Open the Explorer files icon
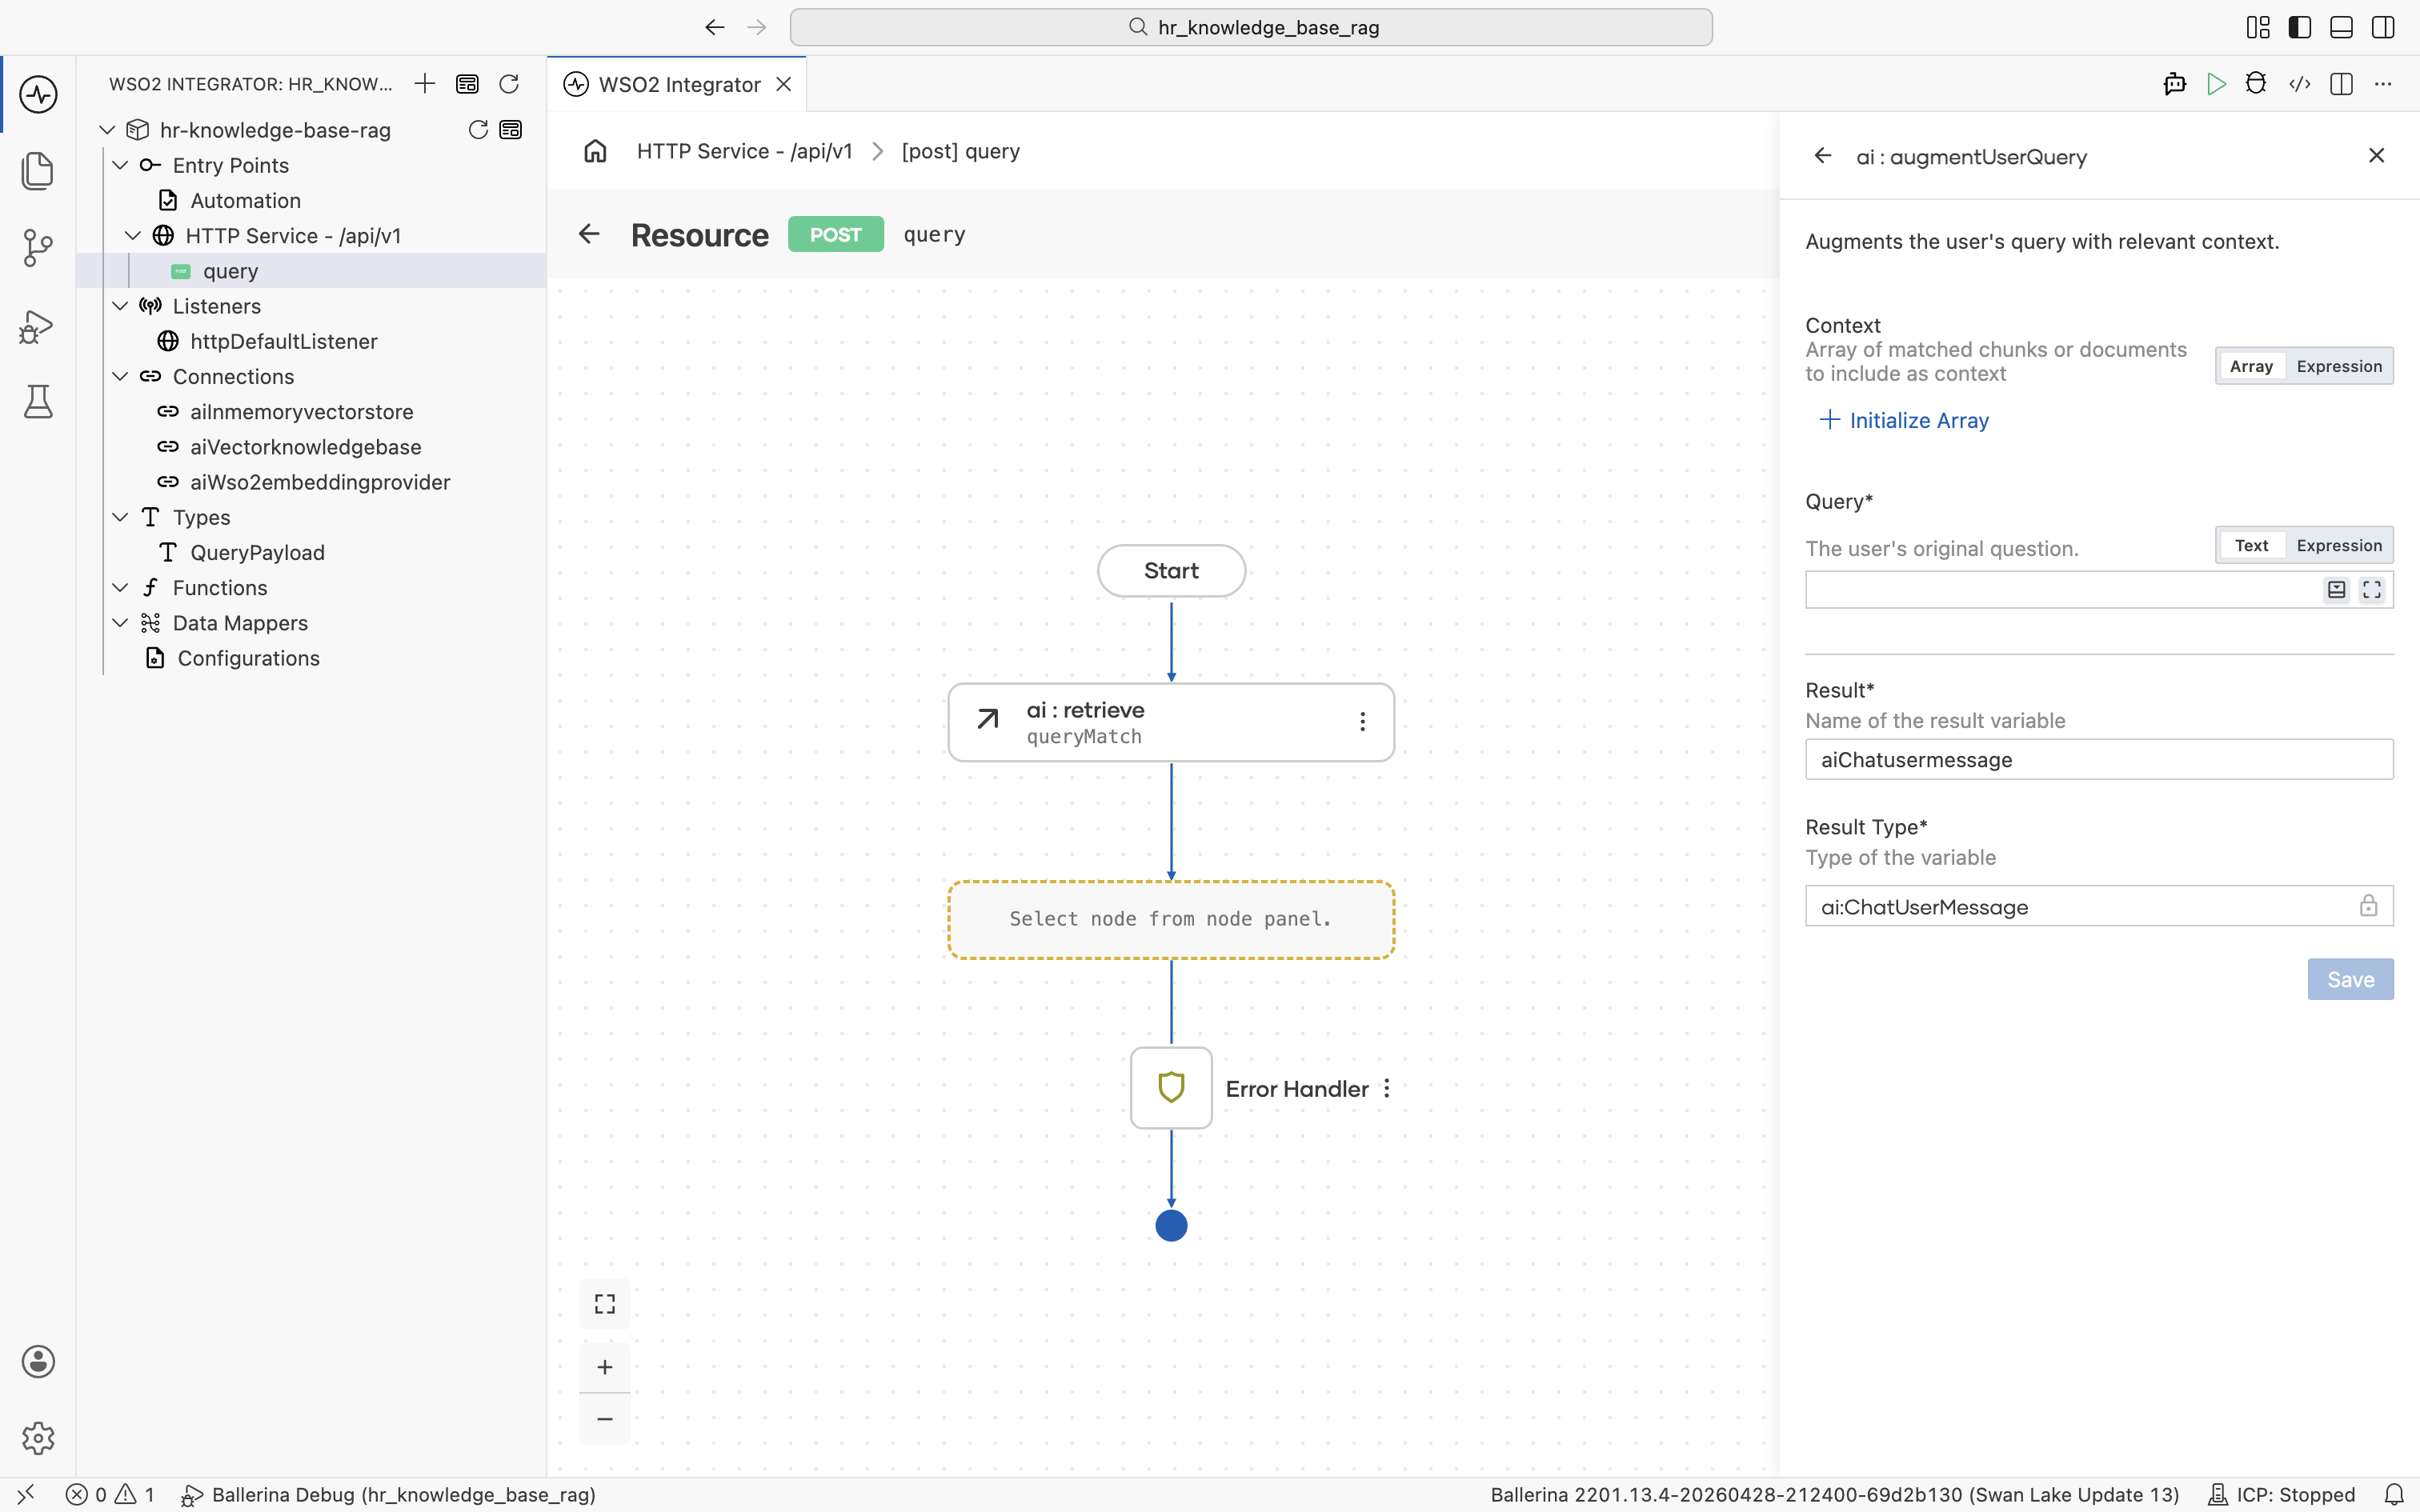2420x1512 pixels. 38,170
